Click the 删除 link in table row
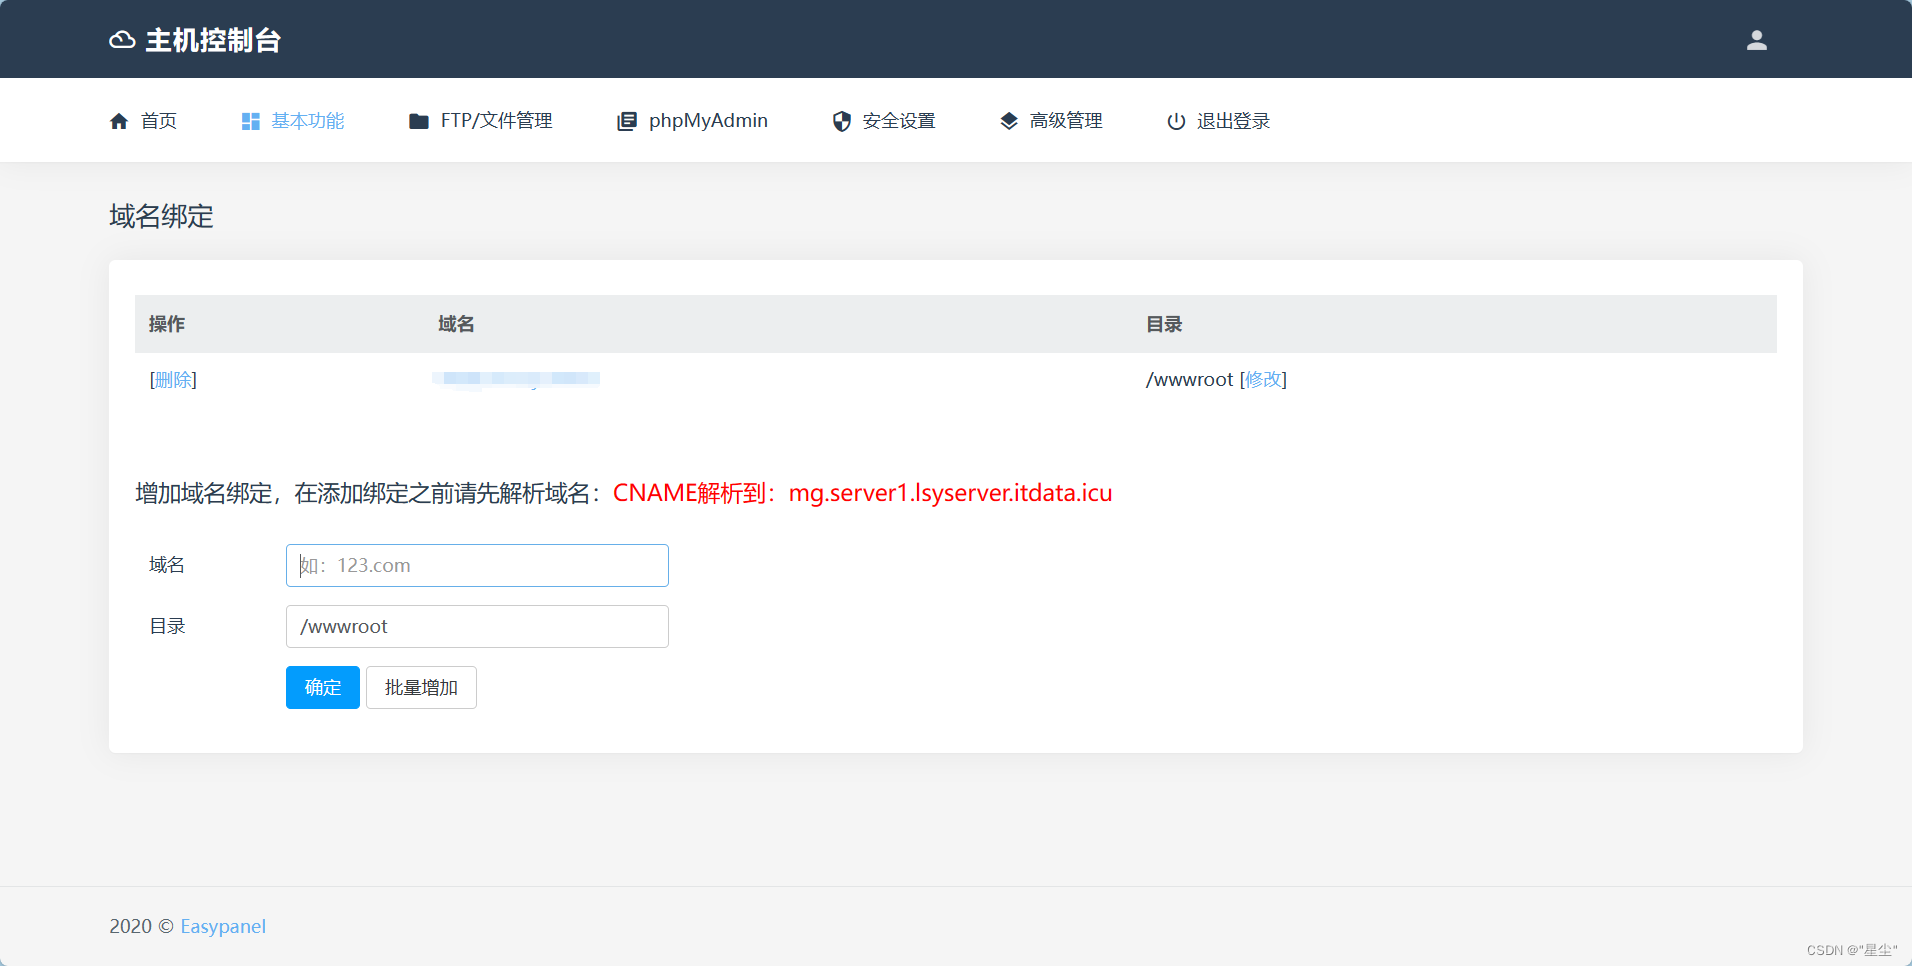This screenshot has height=966, width=1912. (173, 380)
